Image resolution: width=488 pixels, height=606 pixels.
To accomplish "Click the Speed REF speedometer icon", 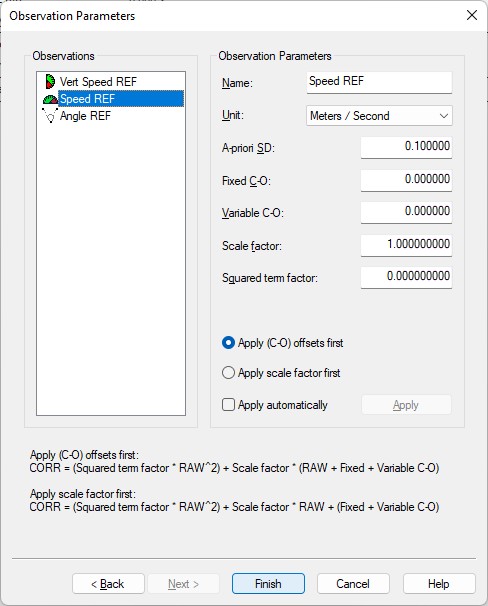I will tap(50, 99).
